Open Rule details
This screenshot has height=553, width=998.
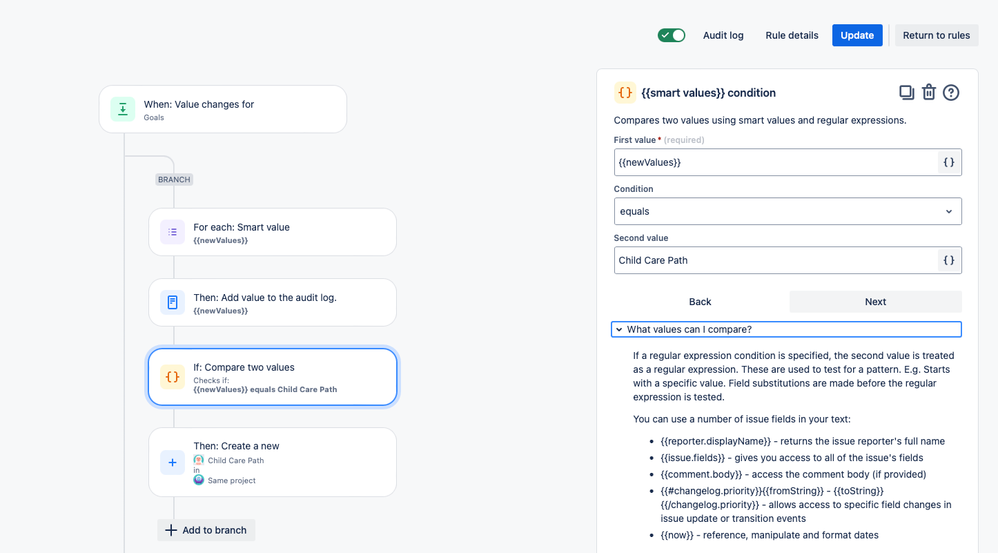[x=792, y=35]
